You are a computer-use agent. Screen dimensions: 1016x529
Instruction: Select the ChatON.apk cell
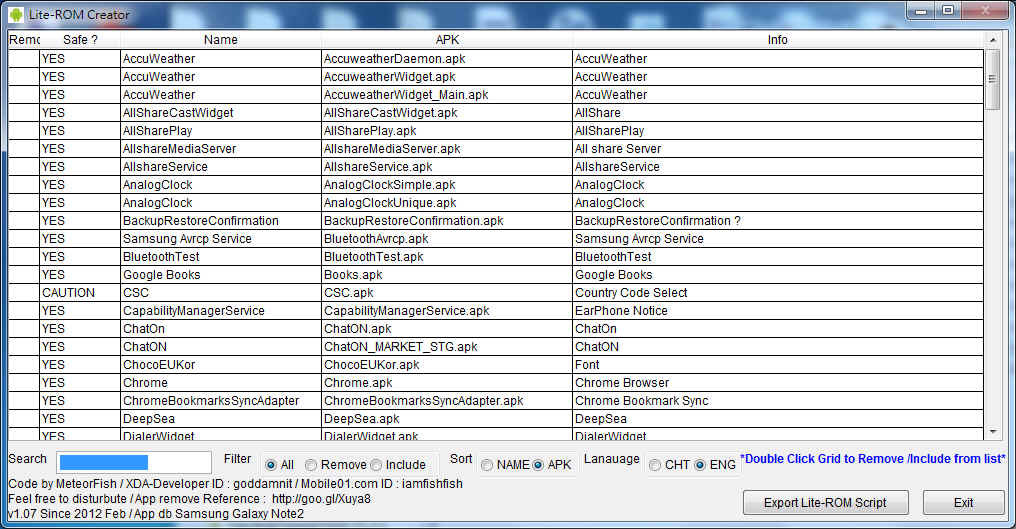[447, 329]
